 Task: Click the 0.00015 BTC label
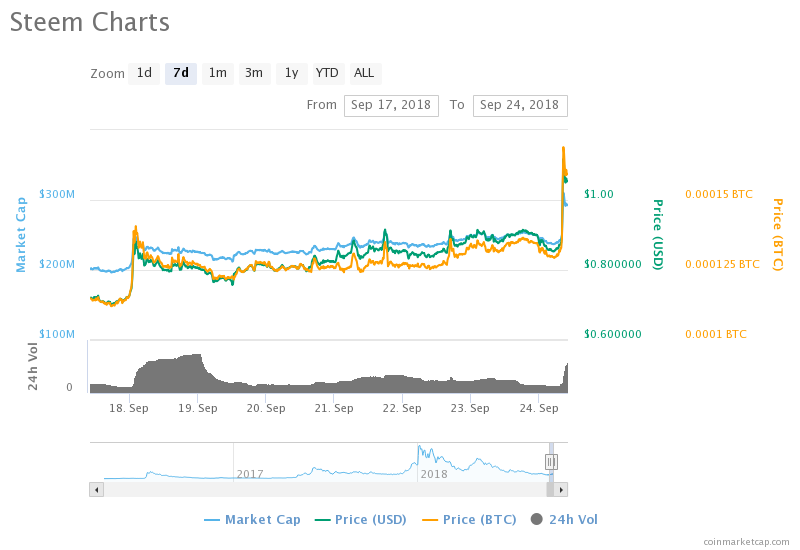(x=719, y=194)
